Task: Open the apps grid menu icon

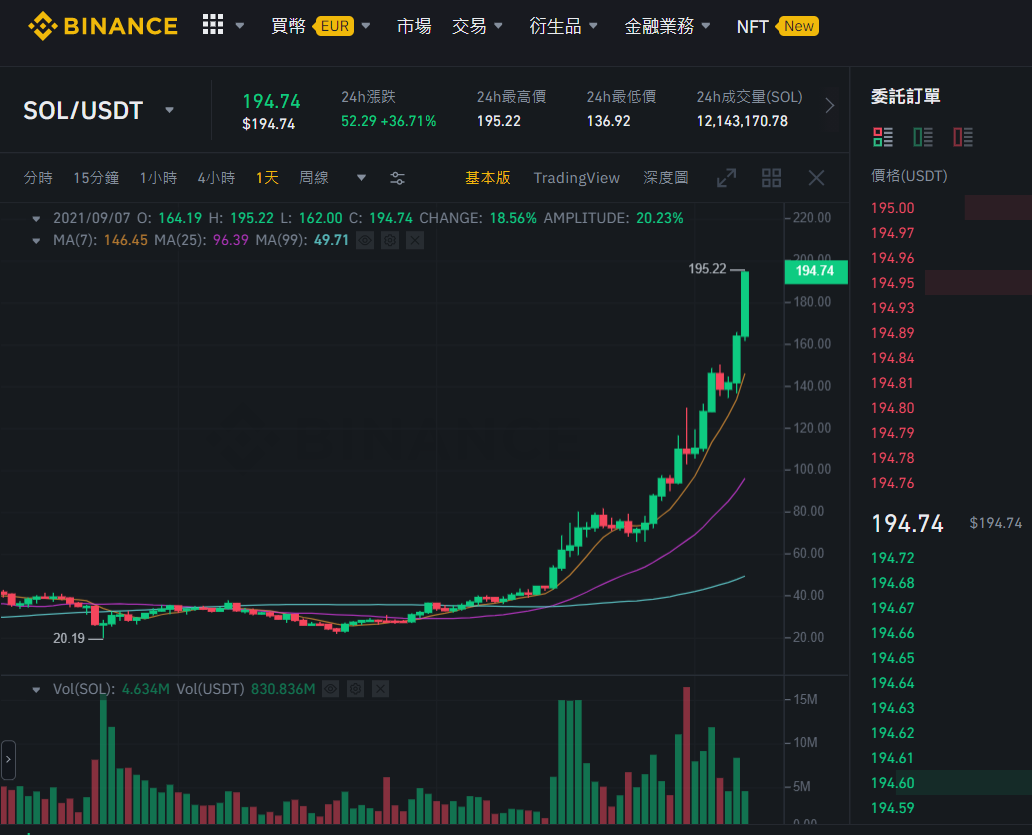Action: click(x=213, y=25)
